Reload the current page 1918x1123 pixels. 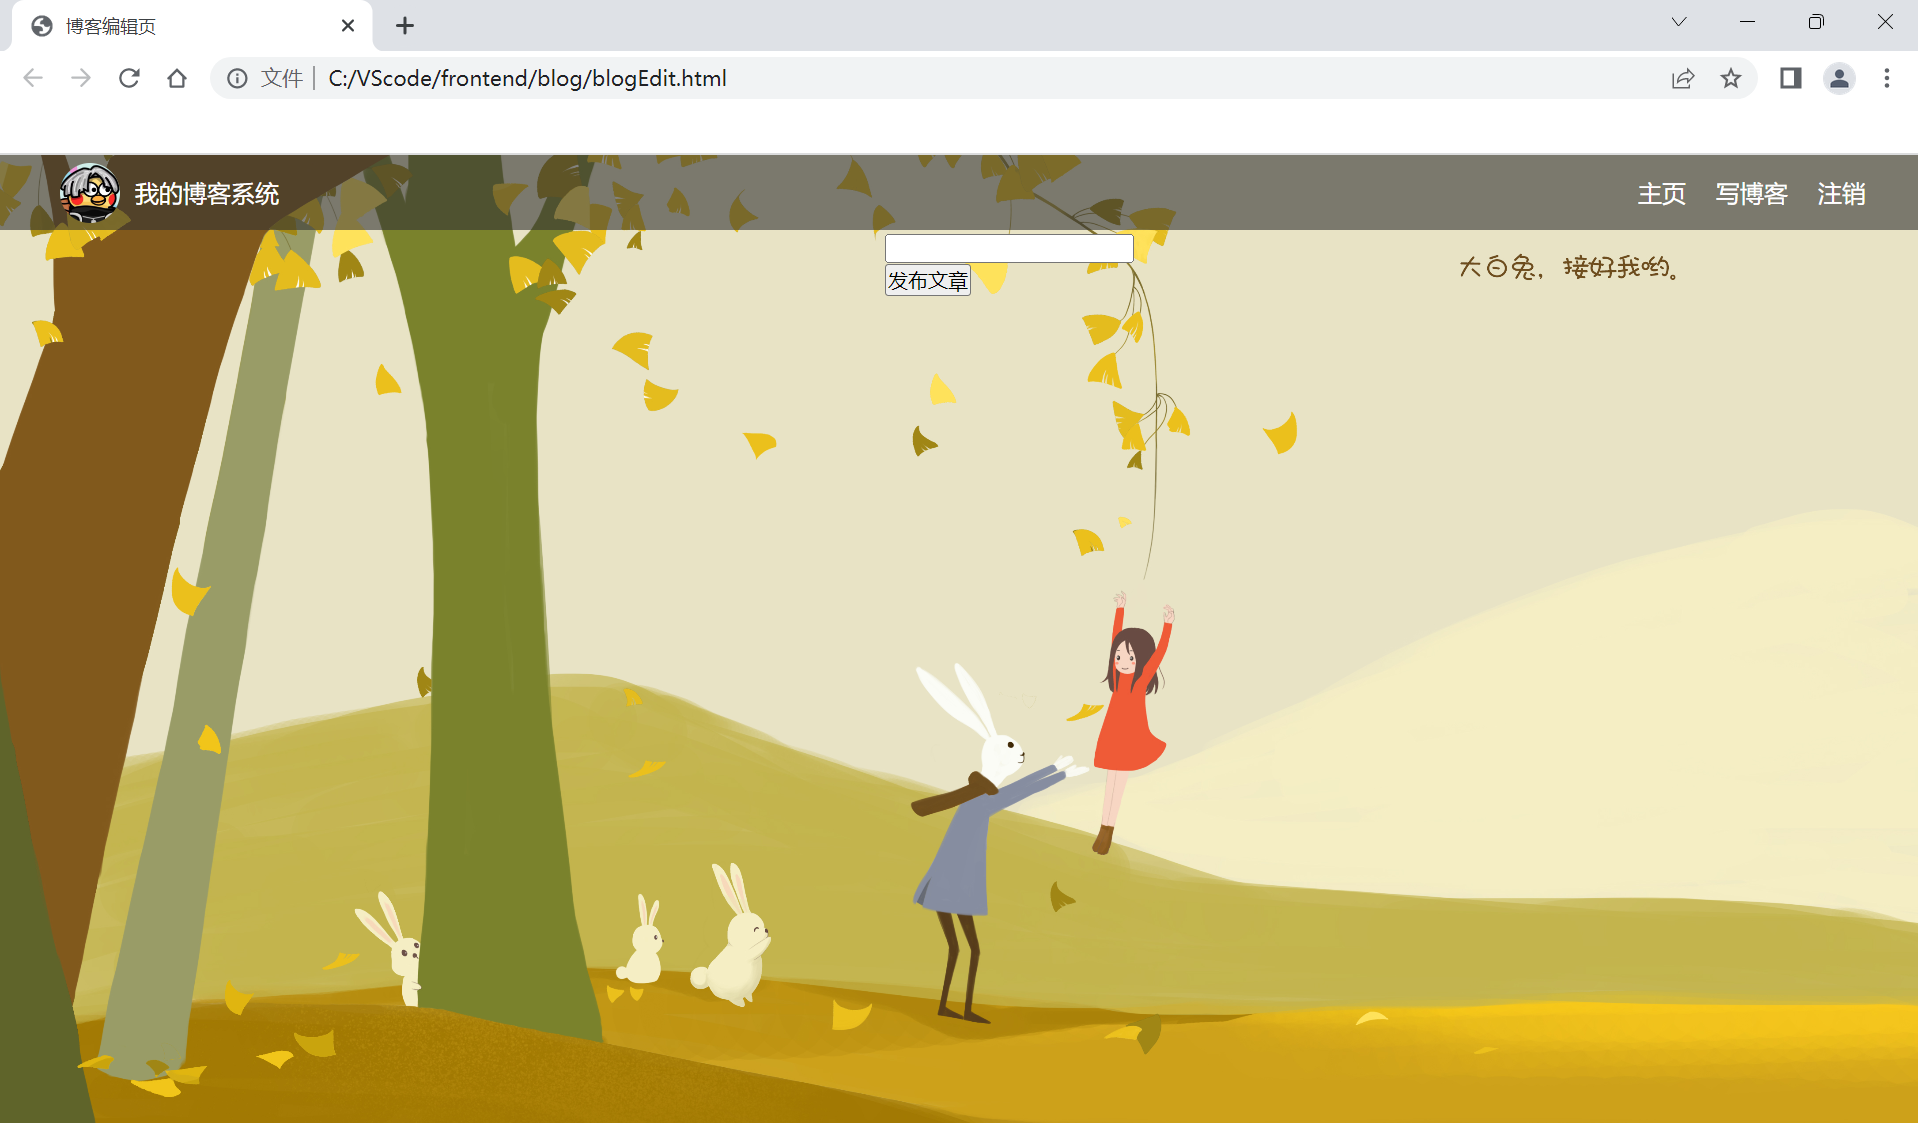coord(129,78)
